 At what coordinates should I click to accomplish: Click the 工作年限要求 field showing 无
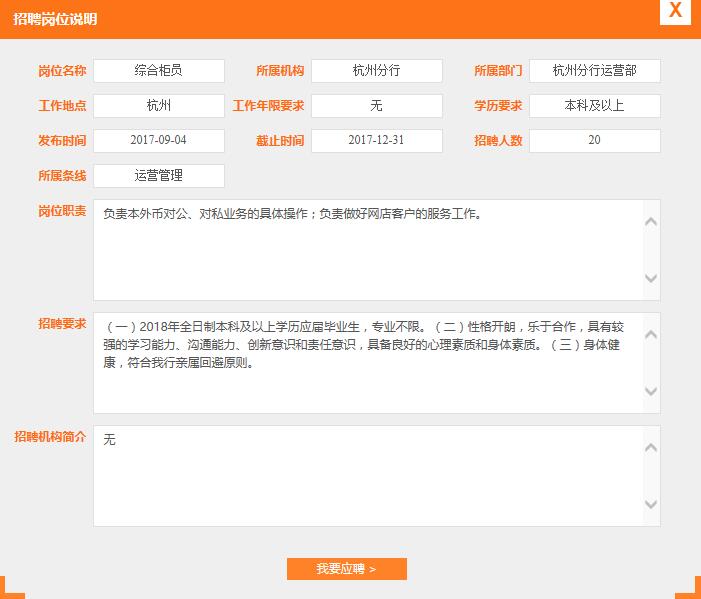[376, 106]
